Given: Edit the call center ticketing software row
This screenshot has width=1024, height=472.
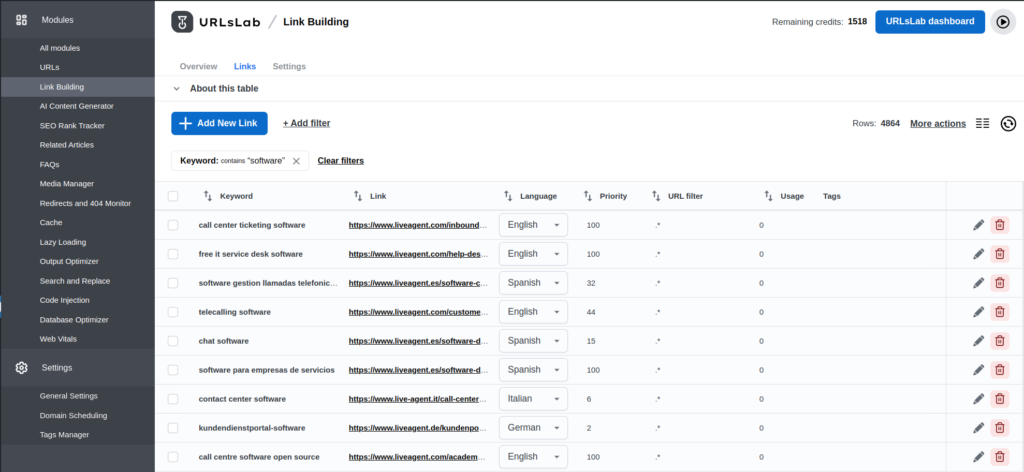Looking at the screenshot, I should (x=978, y=225).
